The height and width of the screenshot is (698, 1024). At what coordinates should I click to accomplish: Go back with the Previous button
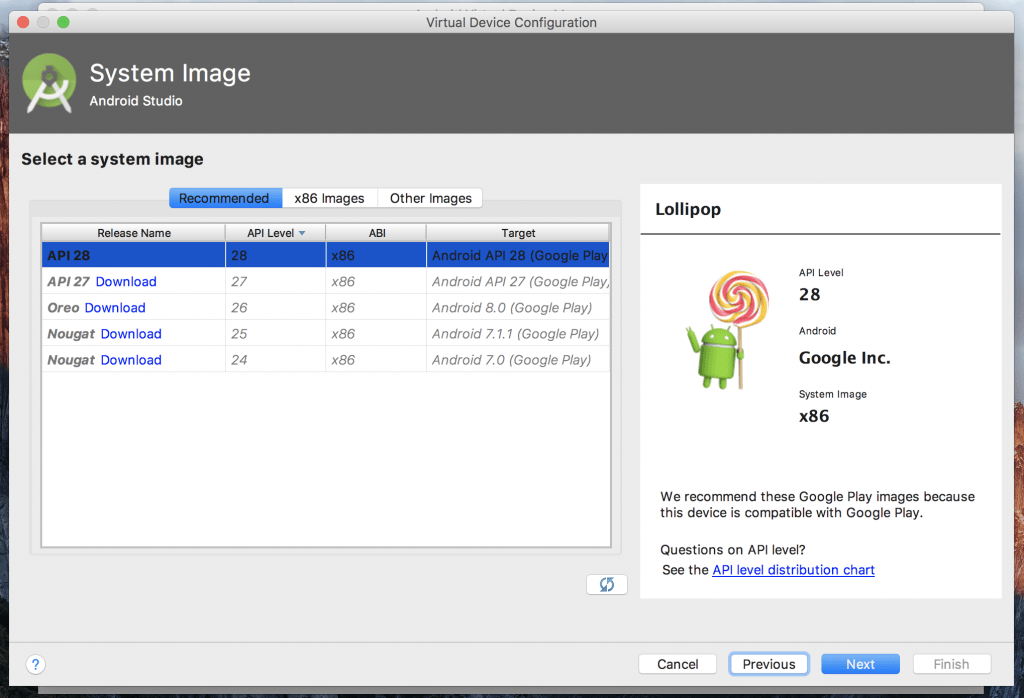[769, 664]
